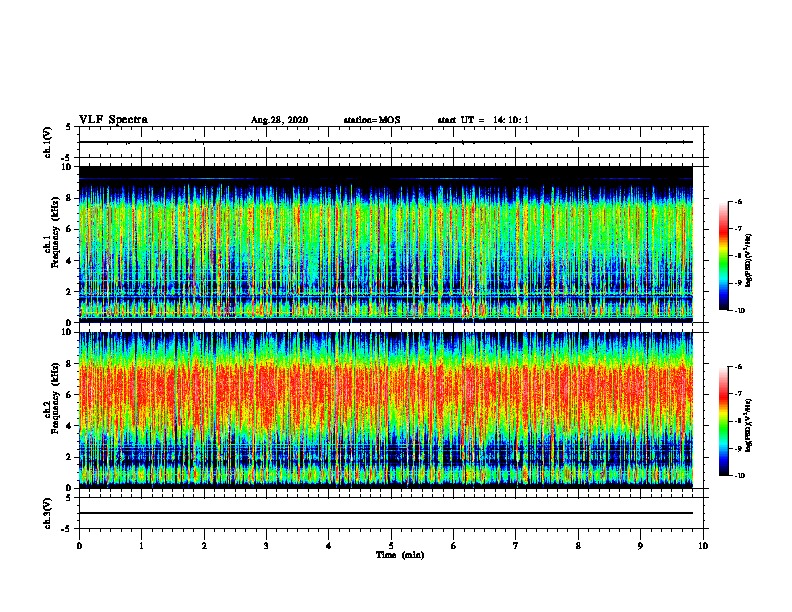The width and height of the screenshot is (792, 612).
Task: Click the time axis tick label "3"
Action: point(266,546)
